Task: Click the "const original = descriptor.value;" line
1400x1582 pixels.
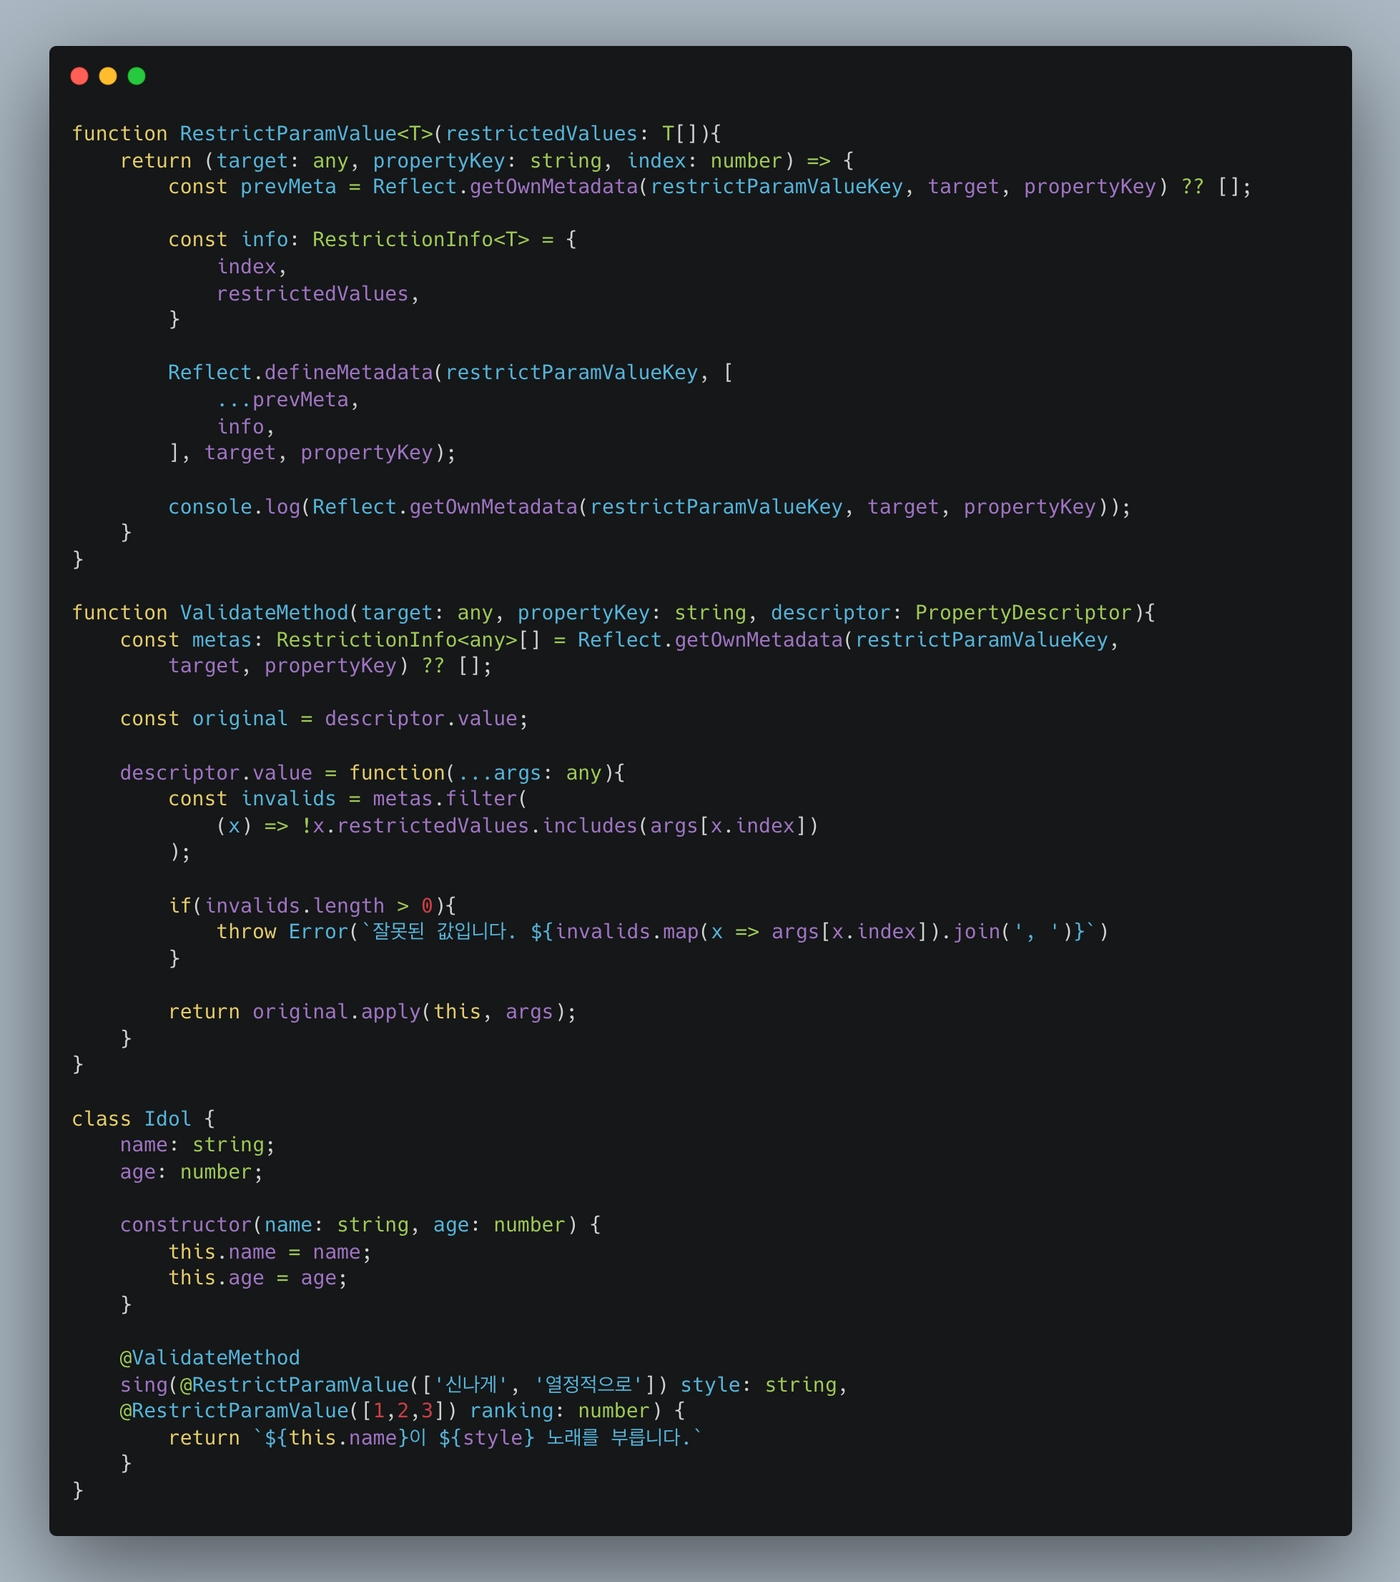Action: tap(324, 719)
